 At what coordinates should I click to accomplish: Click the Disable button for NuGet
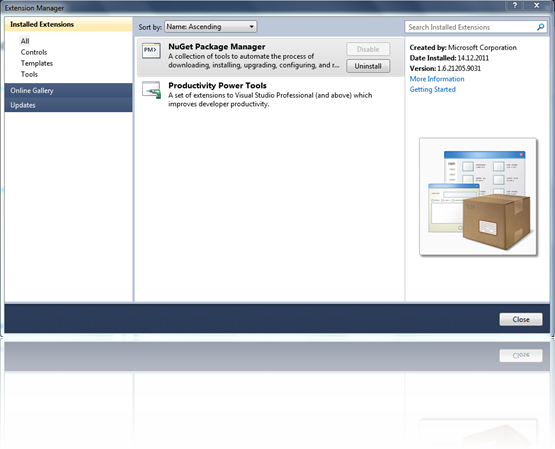(368, 49)
